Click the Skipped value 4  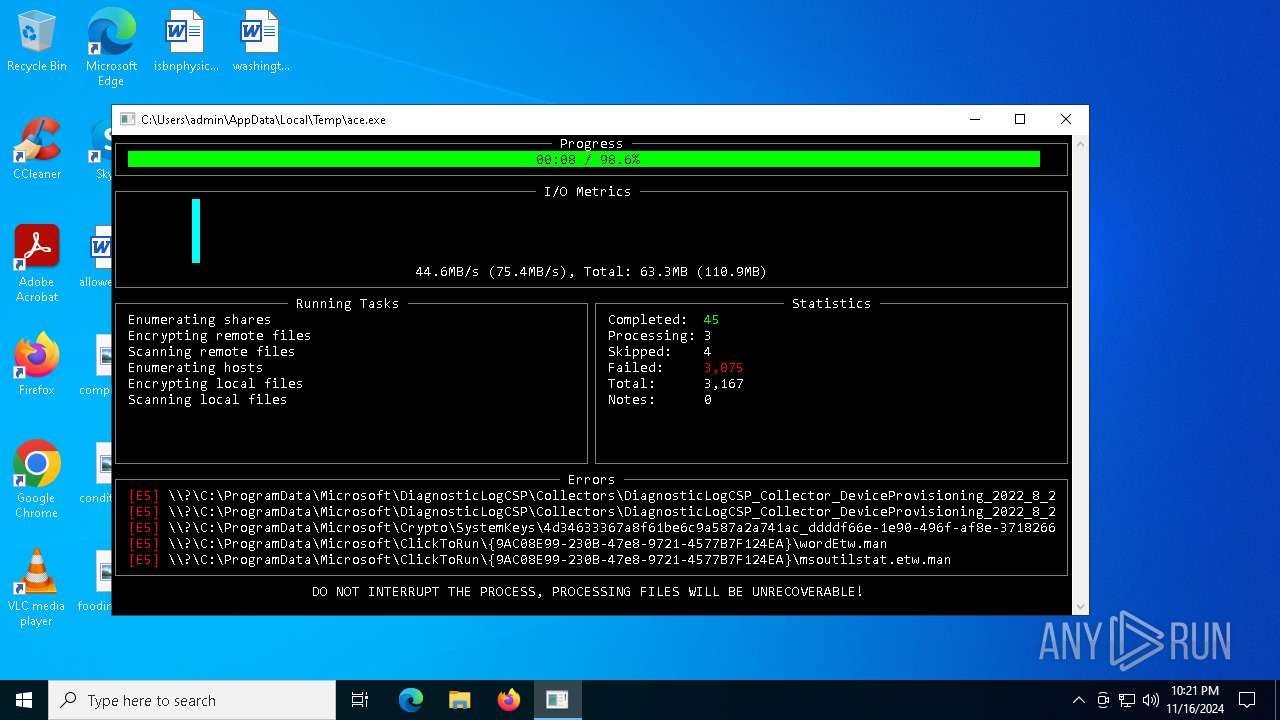[707, 351]
